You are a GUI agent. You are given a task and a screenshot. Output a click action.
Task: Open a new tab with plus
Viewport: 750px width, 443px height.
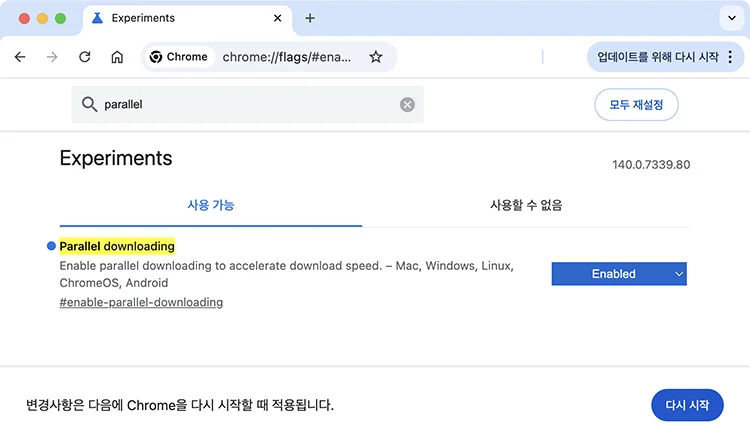(310, 18)
